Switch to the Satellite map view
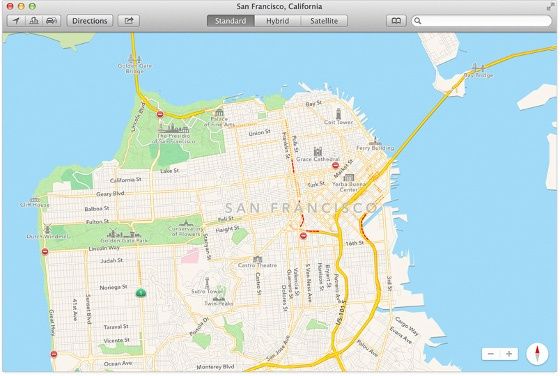560x376 pixels. (324, 21)
